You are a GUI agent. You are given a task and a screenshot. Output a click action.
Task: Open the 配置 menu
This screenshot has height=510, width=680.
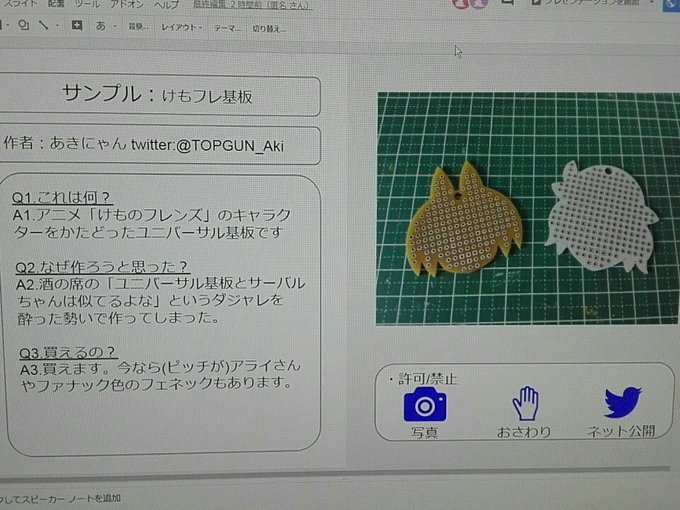56,3
